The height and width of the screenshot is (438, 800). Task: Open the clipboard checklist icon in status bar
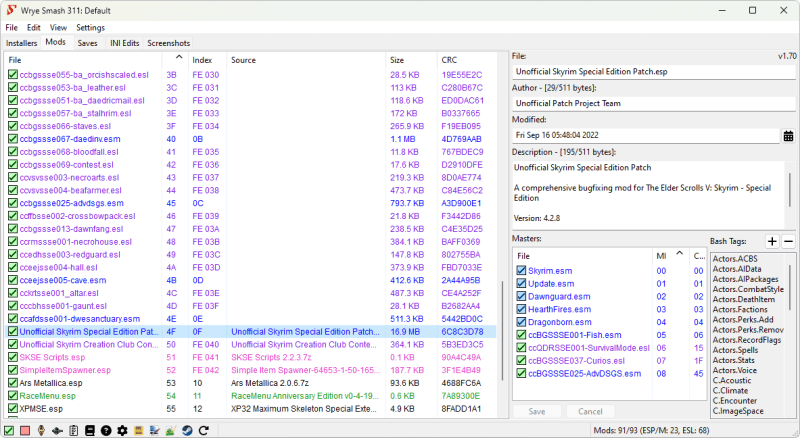[x=73, y=430]
